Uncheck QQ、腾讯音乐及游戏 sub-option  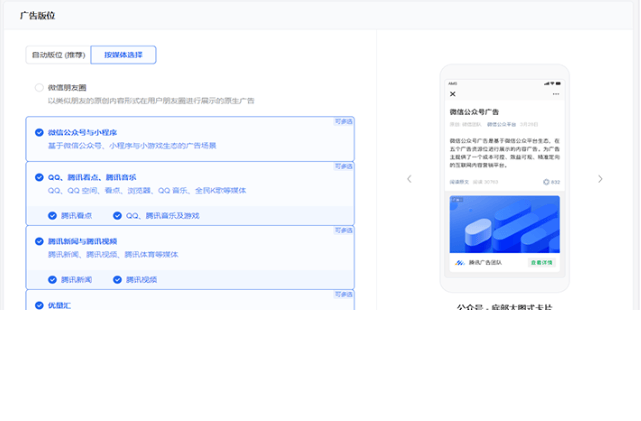tap(117, 215)
